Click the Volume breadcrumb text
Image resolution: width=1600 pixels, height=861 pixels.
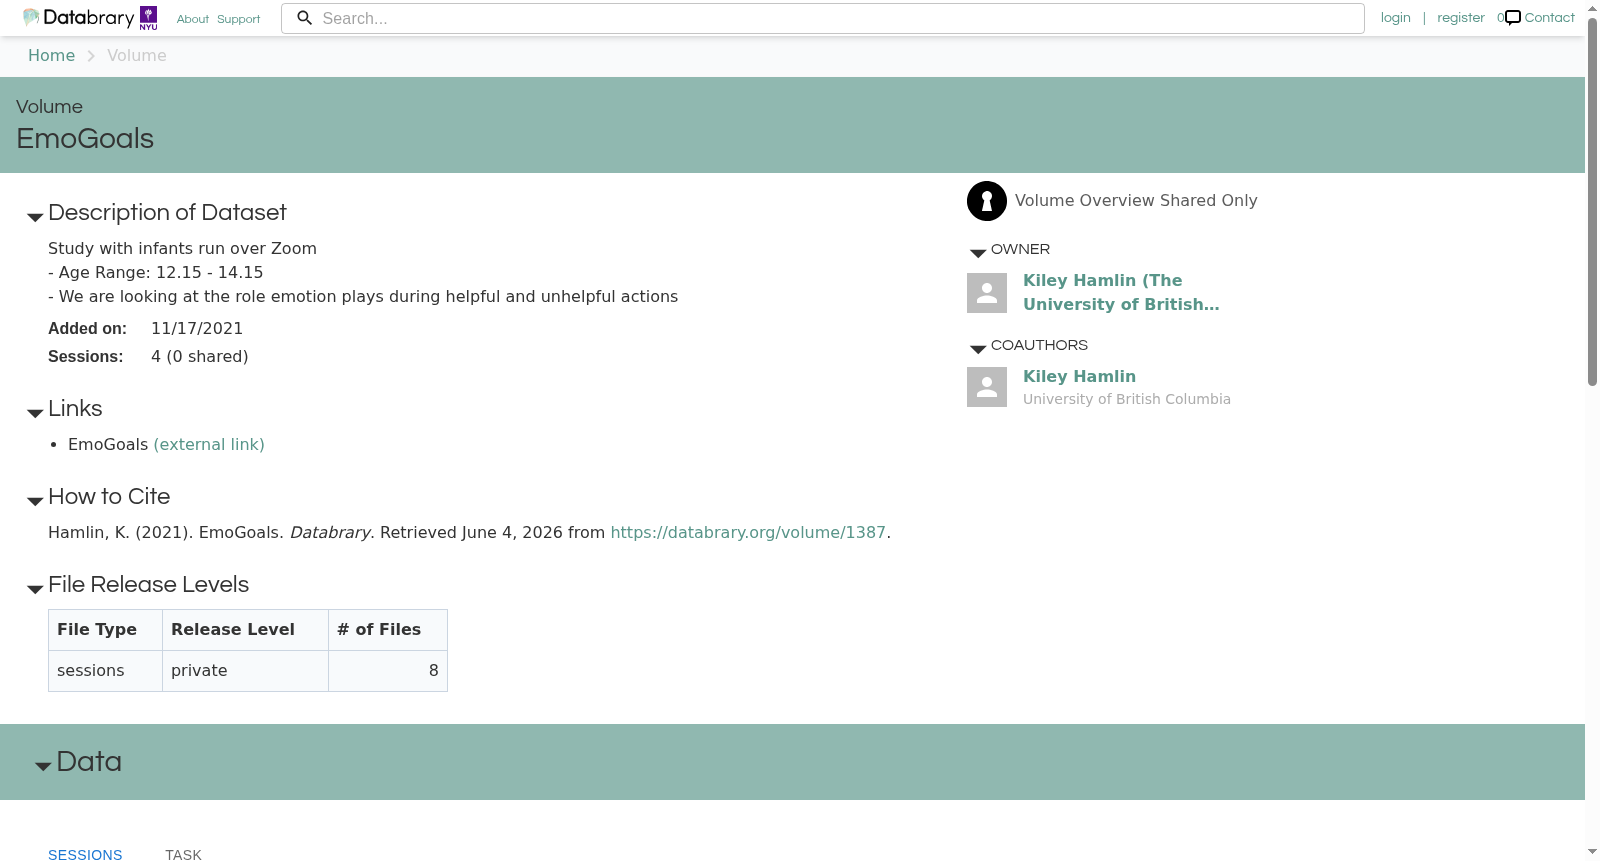pyautogui.click(x=137, y=56)
